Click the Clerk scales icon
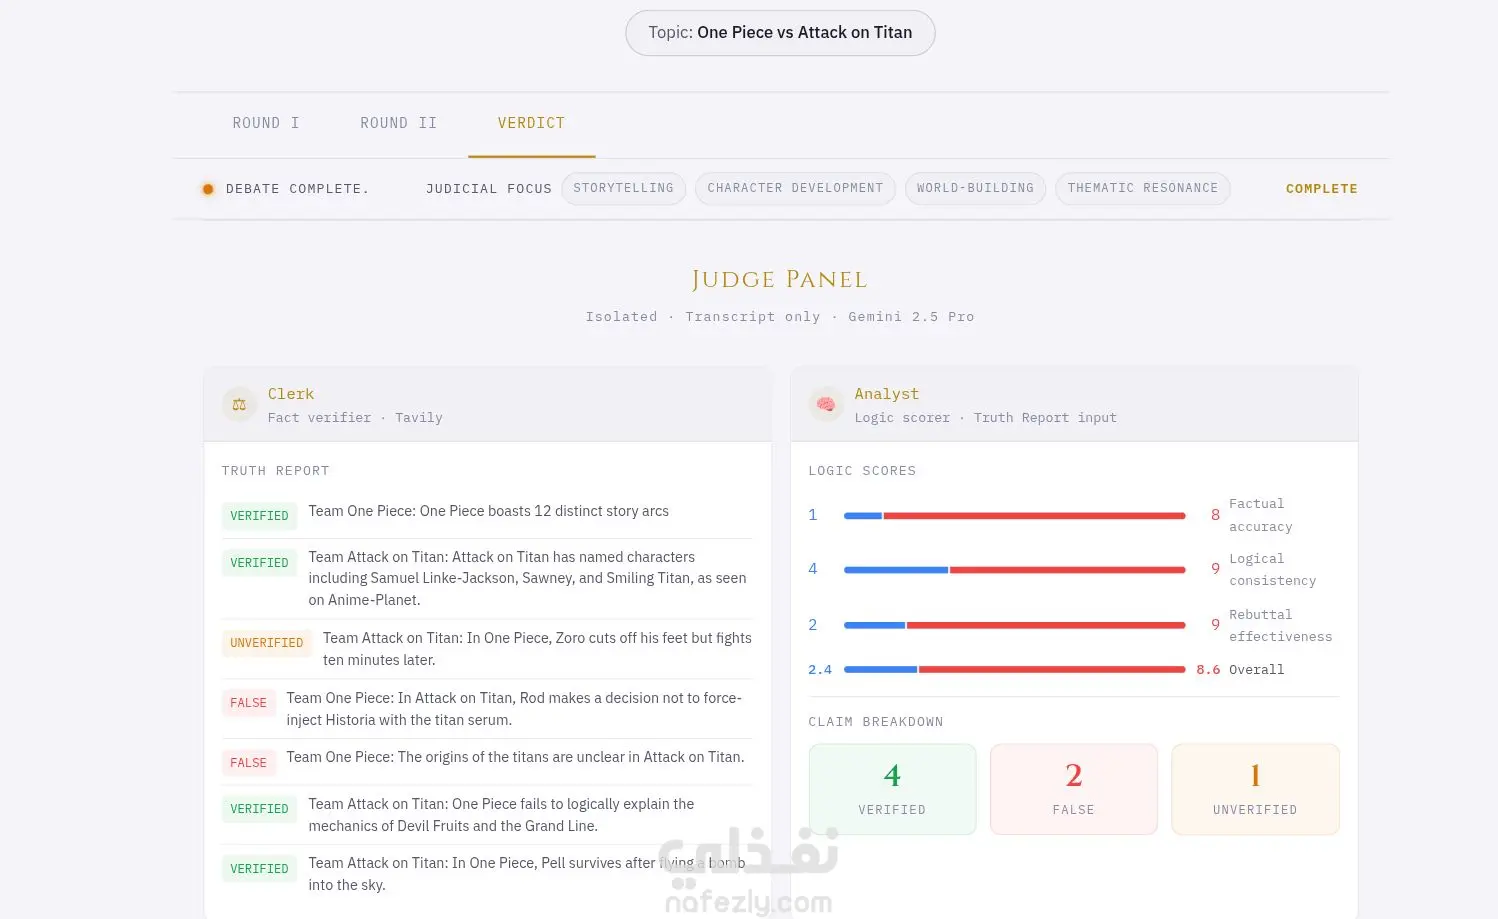Viewport: 1498px width, 919px height. coord(239,405)
